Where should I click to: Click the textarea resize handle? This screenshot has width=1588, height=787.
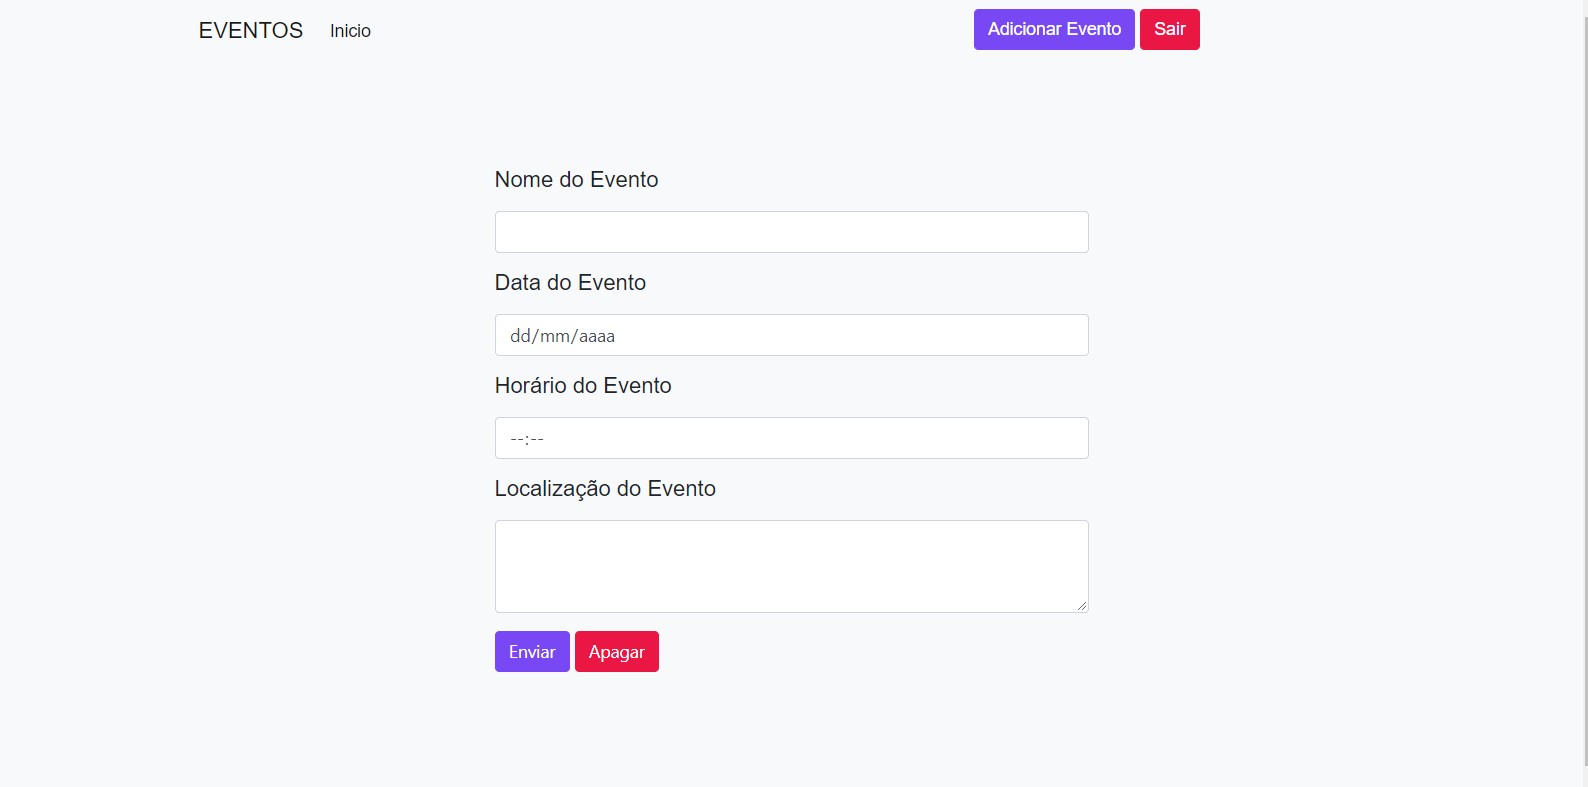(1083, 605)
